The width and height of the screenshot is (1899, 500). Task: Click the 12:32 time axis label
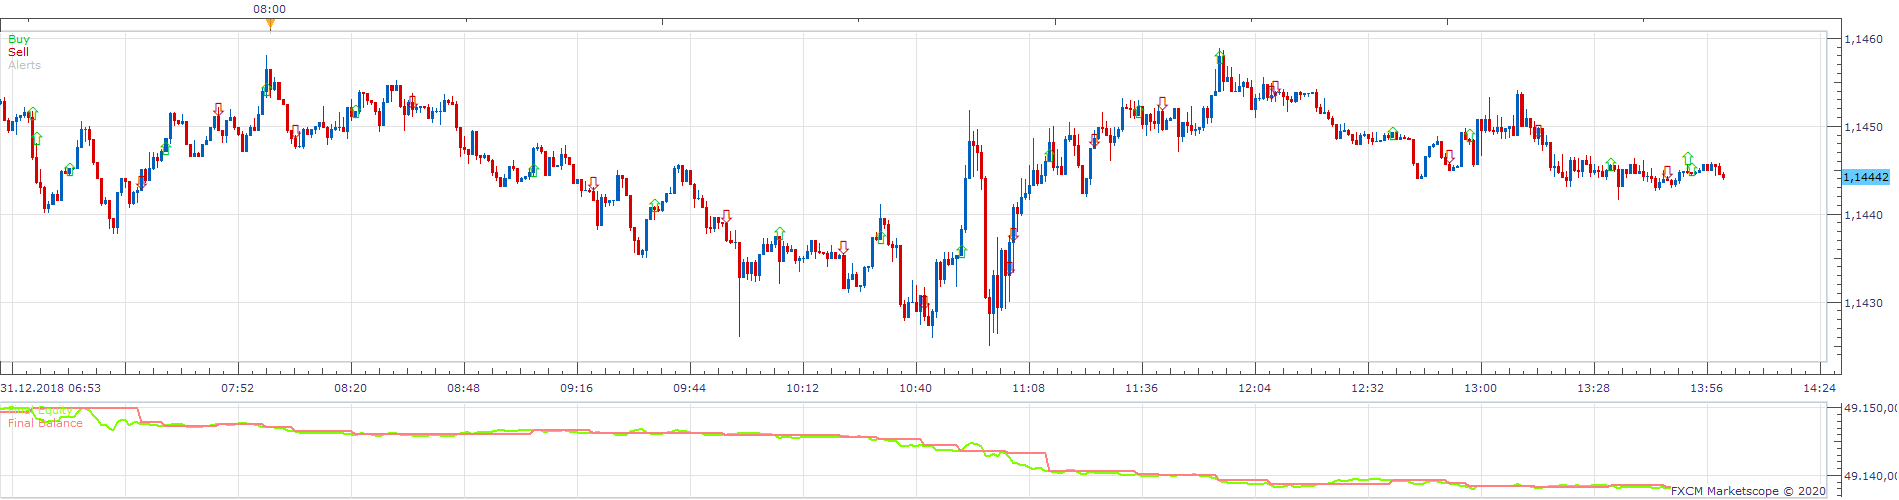1368,388
